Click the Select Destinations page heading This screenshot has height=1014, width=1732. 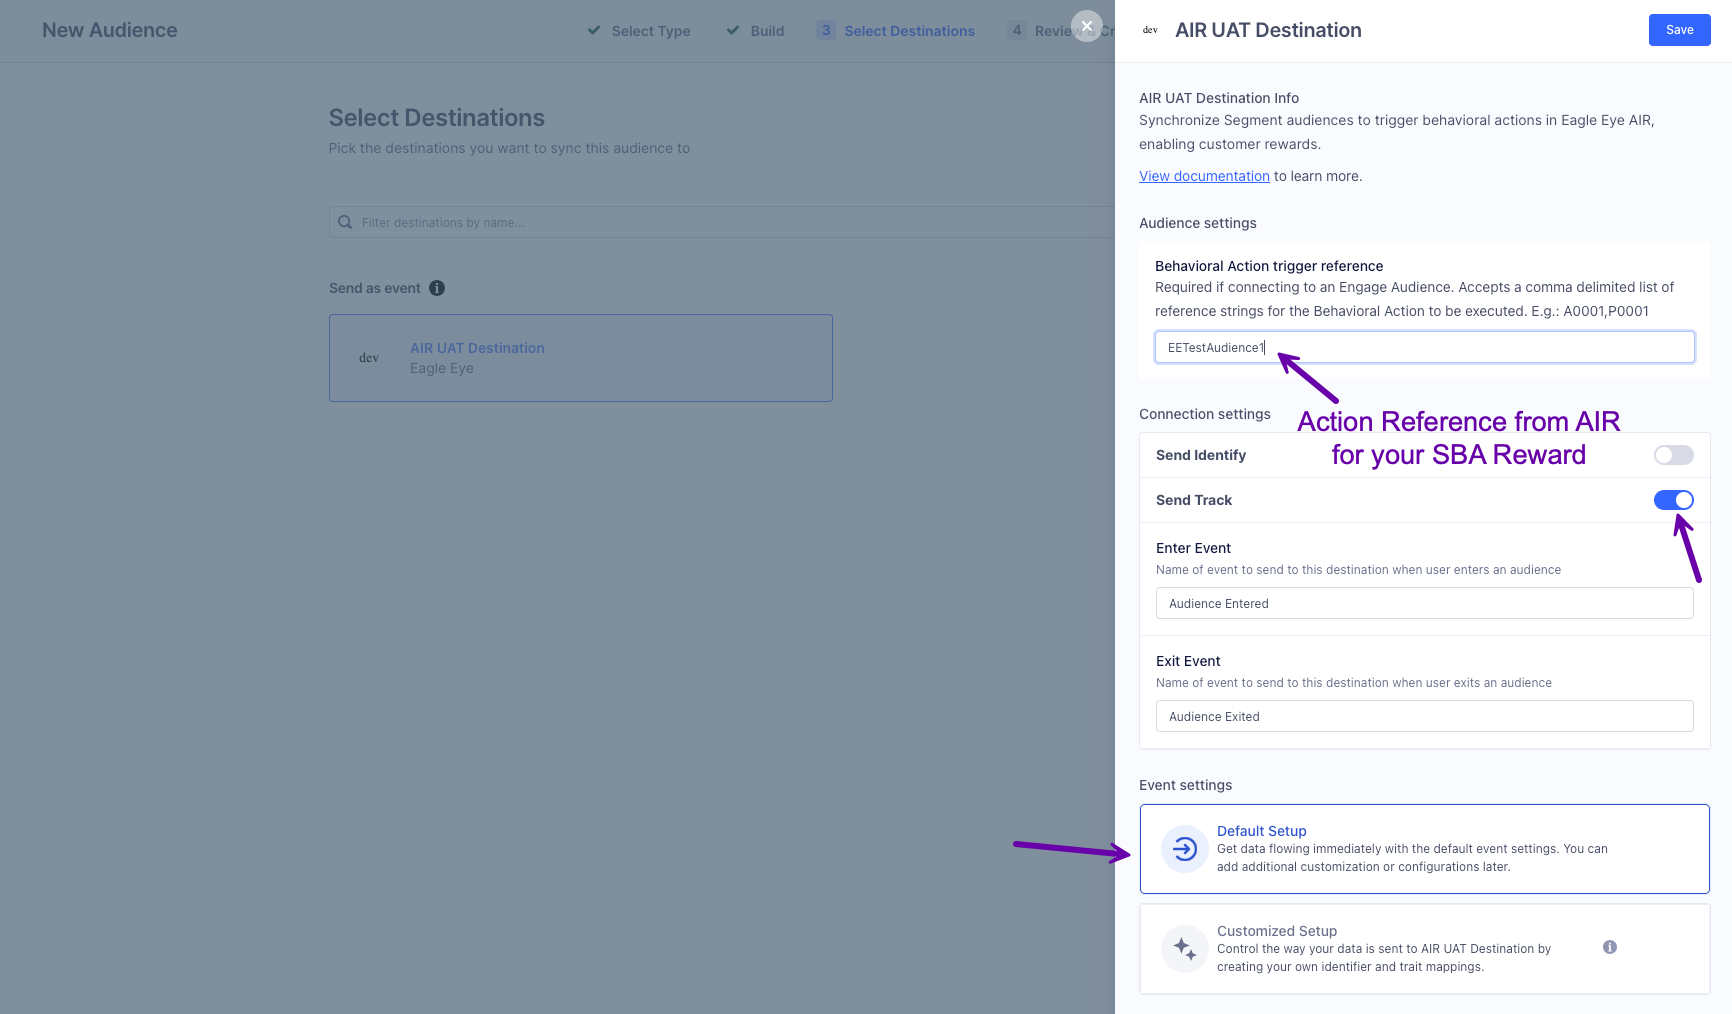[x=436, y=118]
